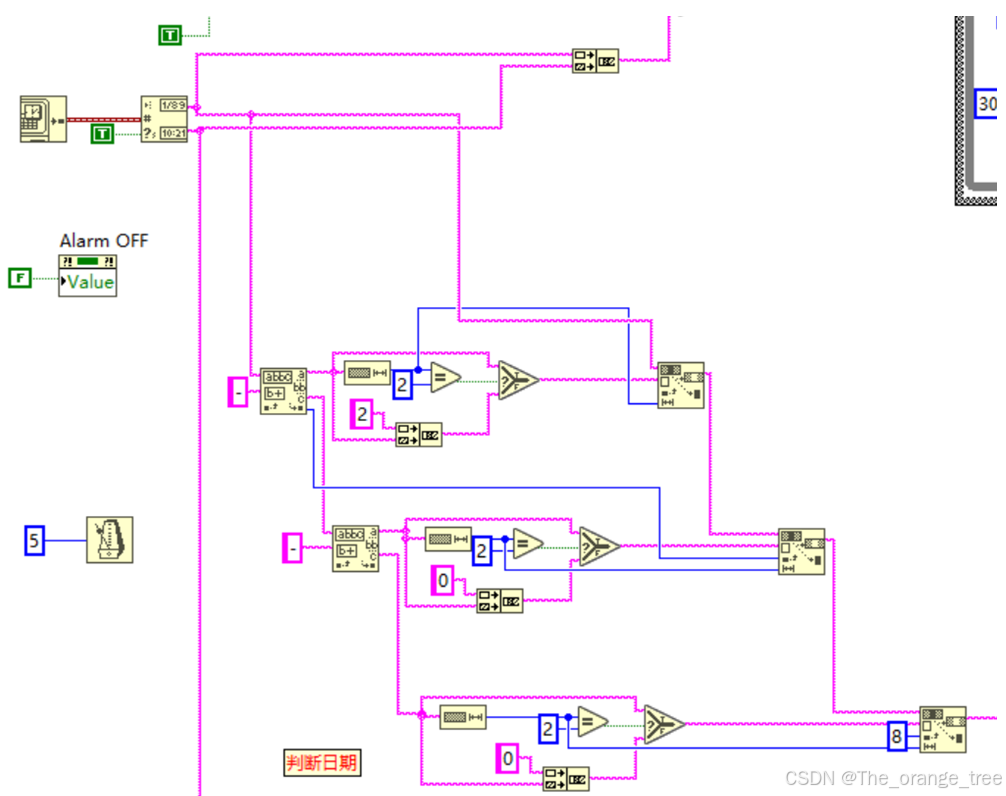
Task: Click the partially visible numeric constant 30
Action: coord(987,103)
